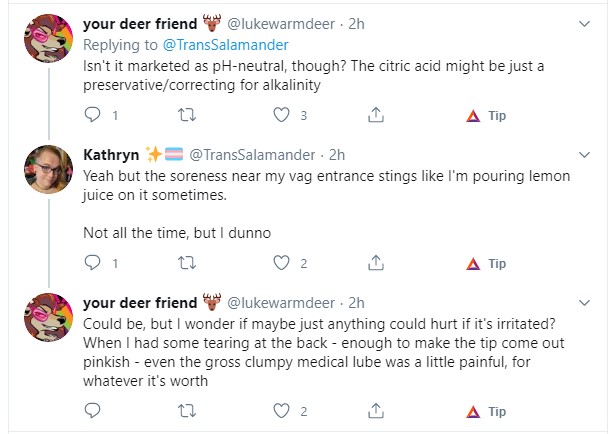Open @lukewarmdeer handle on first tweet
Viewport: 616px width, 434px height.
(x=281, y=24)
